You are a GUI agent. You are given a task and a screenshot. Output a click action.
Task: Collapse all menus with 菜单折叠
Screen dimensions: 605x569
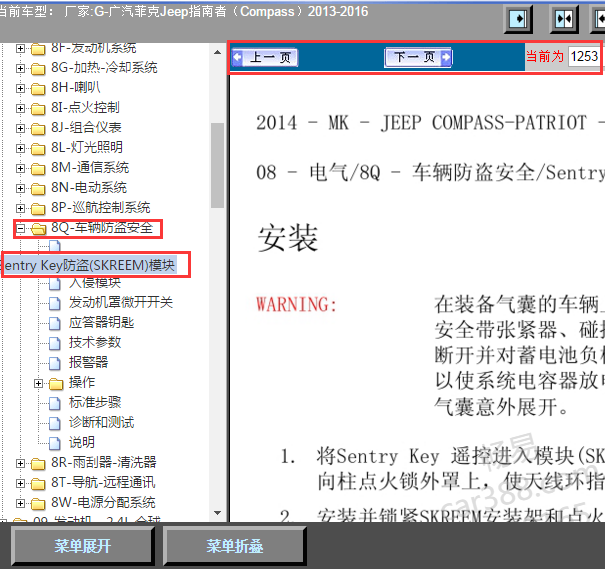tap(234, 546)
